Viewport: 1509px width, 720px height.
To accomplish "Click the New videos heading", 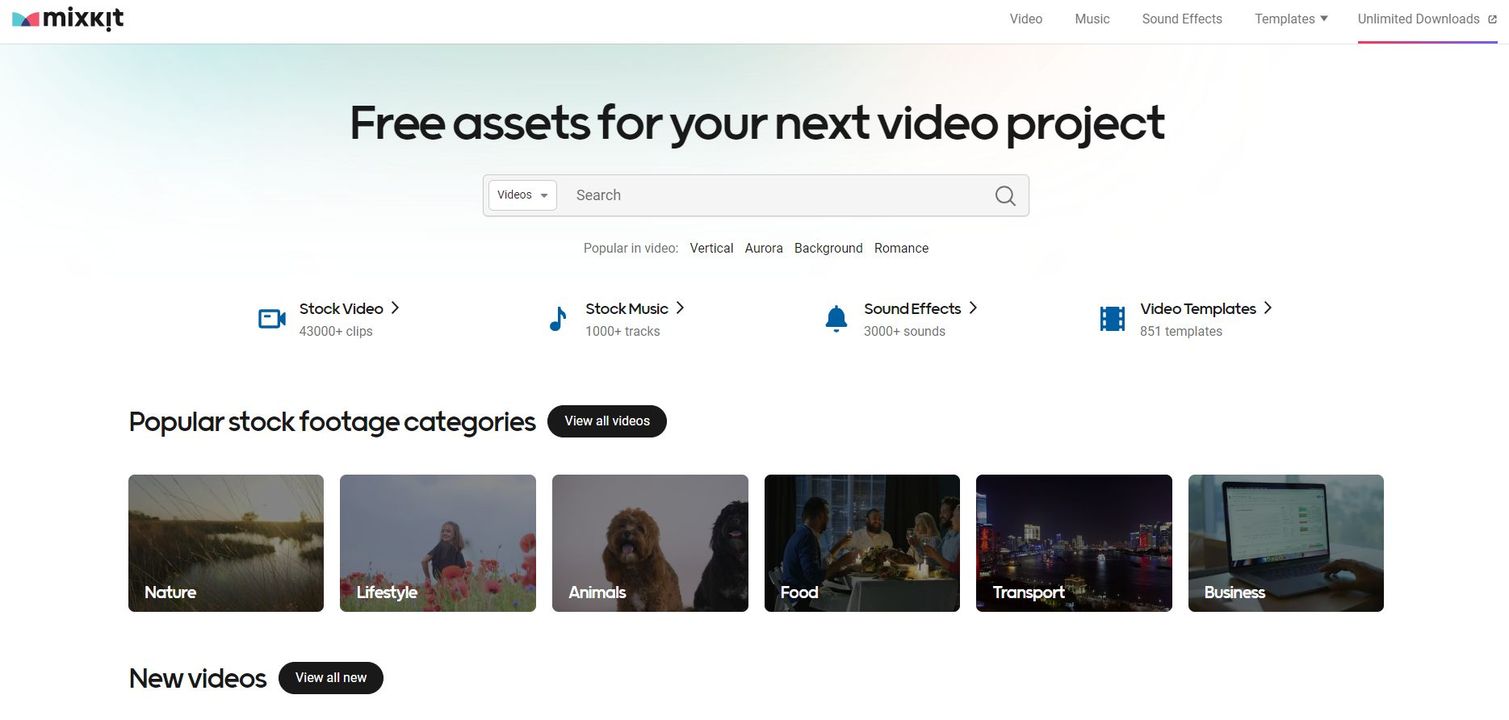I will (198, 678).
